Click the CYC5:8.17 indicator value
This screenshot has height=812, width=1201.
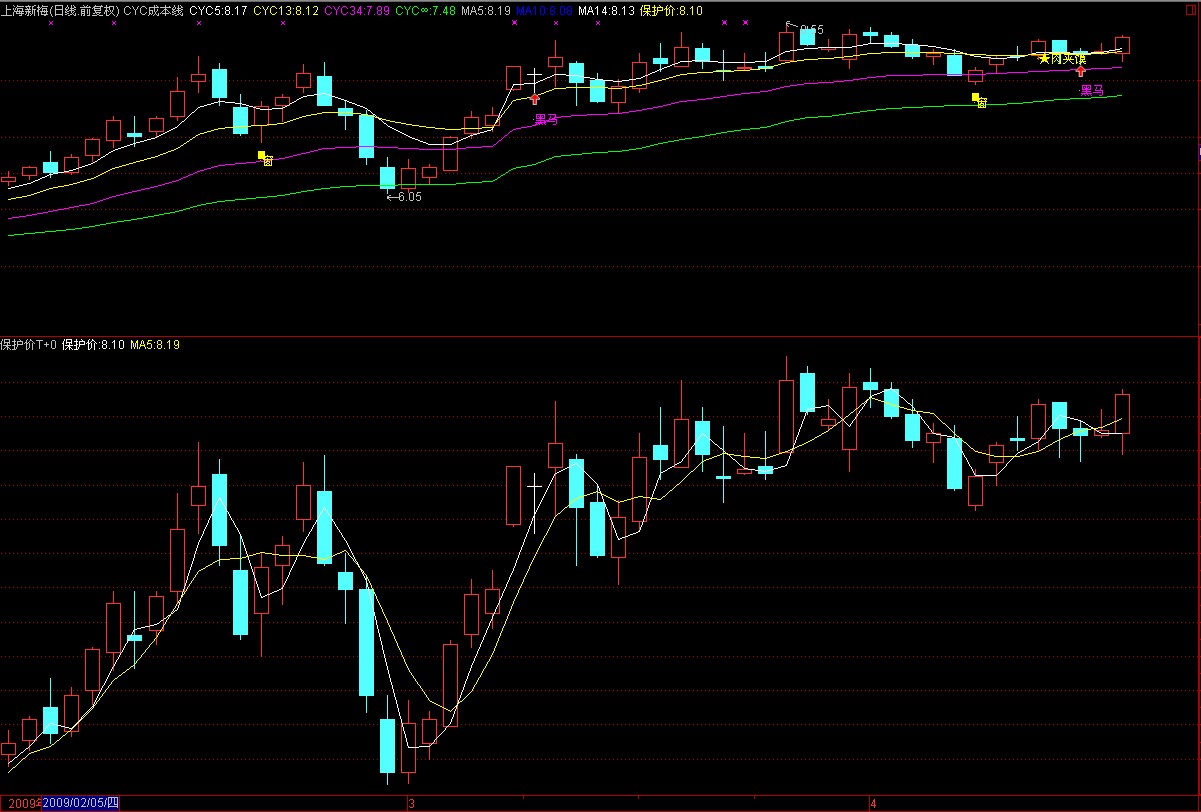point(218,10)
